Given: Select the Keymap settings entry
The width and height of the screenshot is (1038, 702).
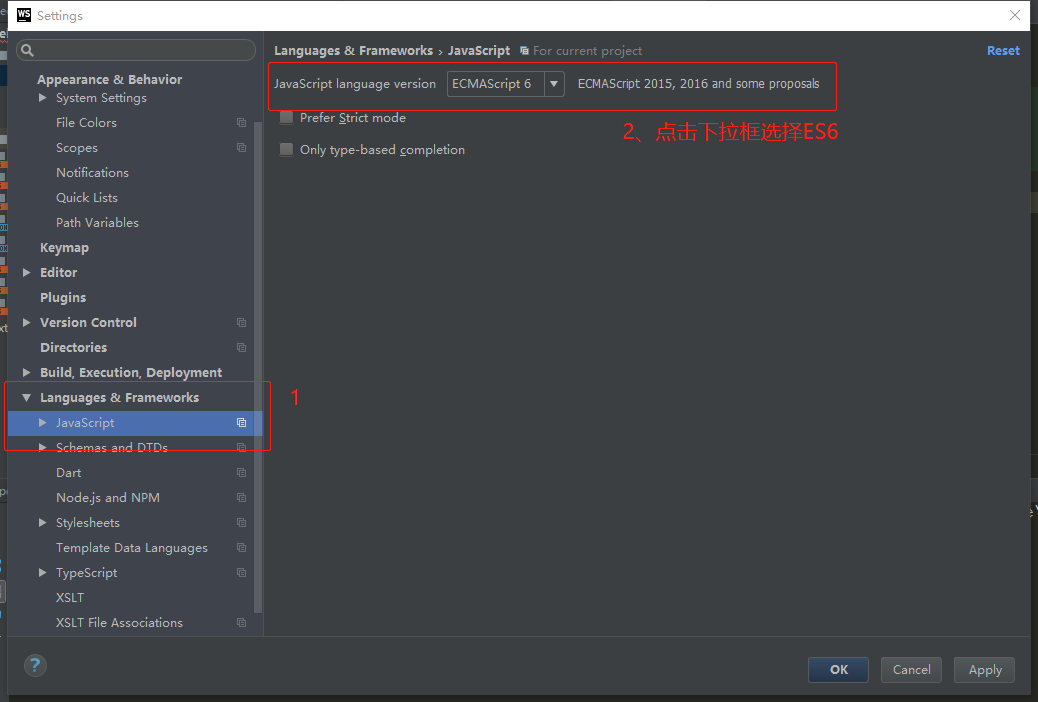Looking at the screenshot, I should click(64, 247).
